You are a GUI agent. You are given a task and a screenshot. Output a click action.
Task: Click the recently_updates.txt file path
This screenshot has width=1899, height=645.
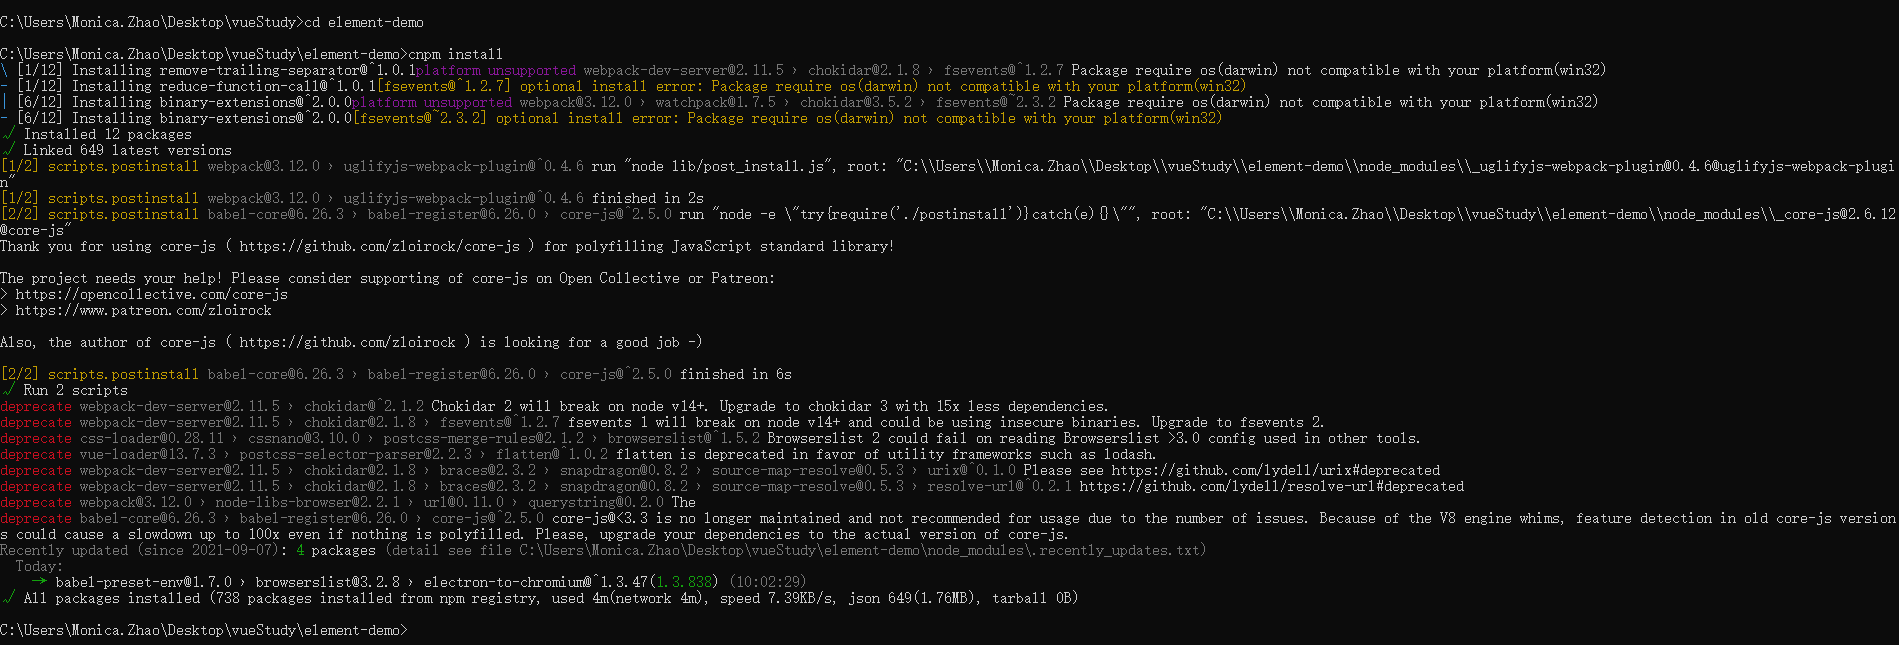862,550
